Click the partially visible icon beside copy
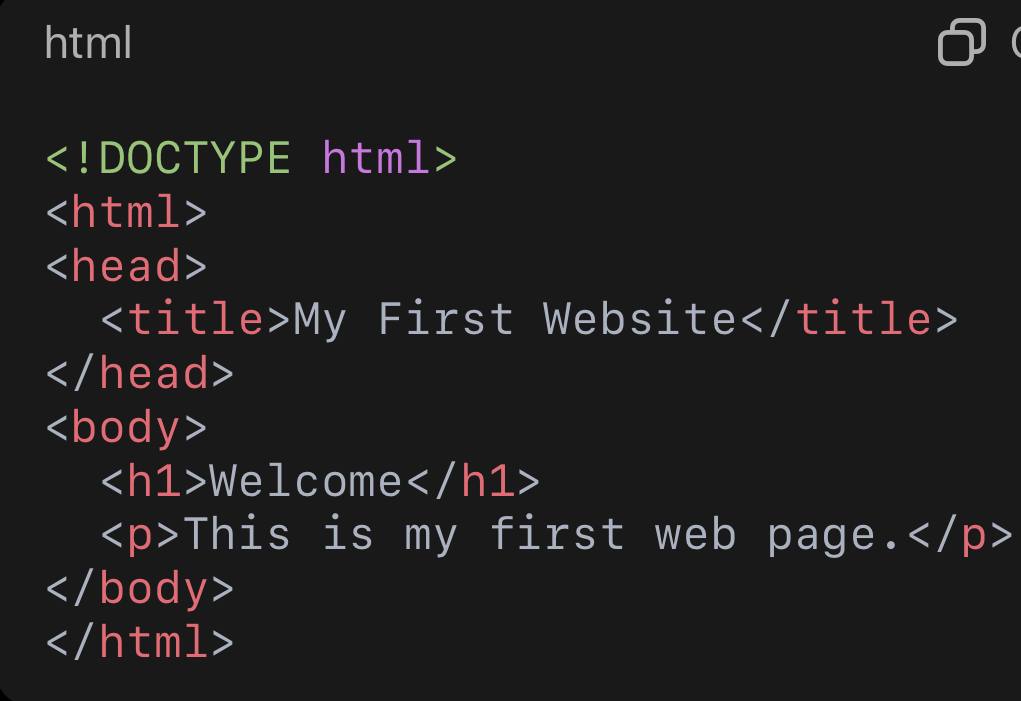 [1014, 43]
